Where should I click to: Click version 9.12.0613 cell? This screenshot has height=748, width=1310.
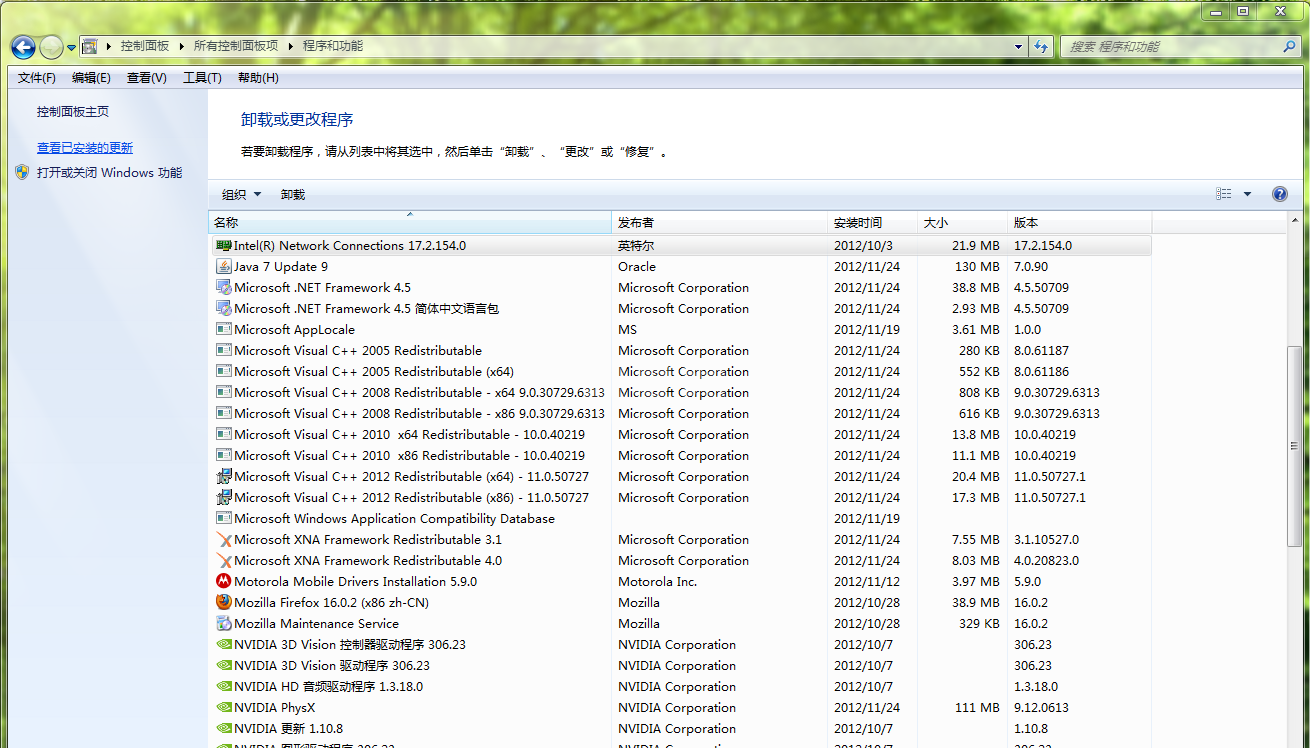(x=1041, y=707)
